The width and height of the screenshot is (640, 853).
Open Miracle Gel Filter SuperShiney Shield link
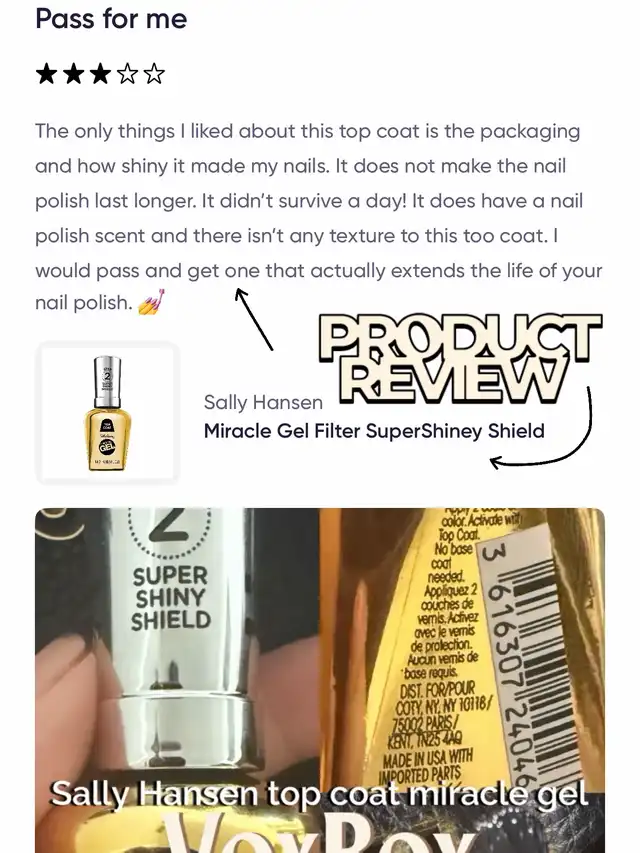click(x=374, y=431)
